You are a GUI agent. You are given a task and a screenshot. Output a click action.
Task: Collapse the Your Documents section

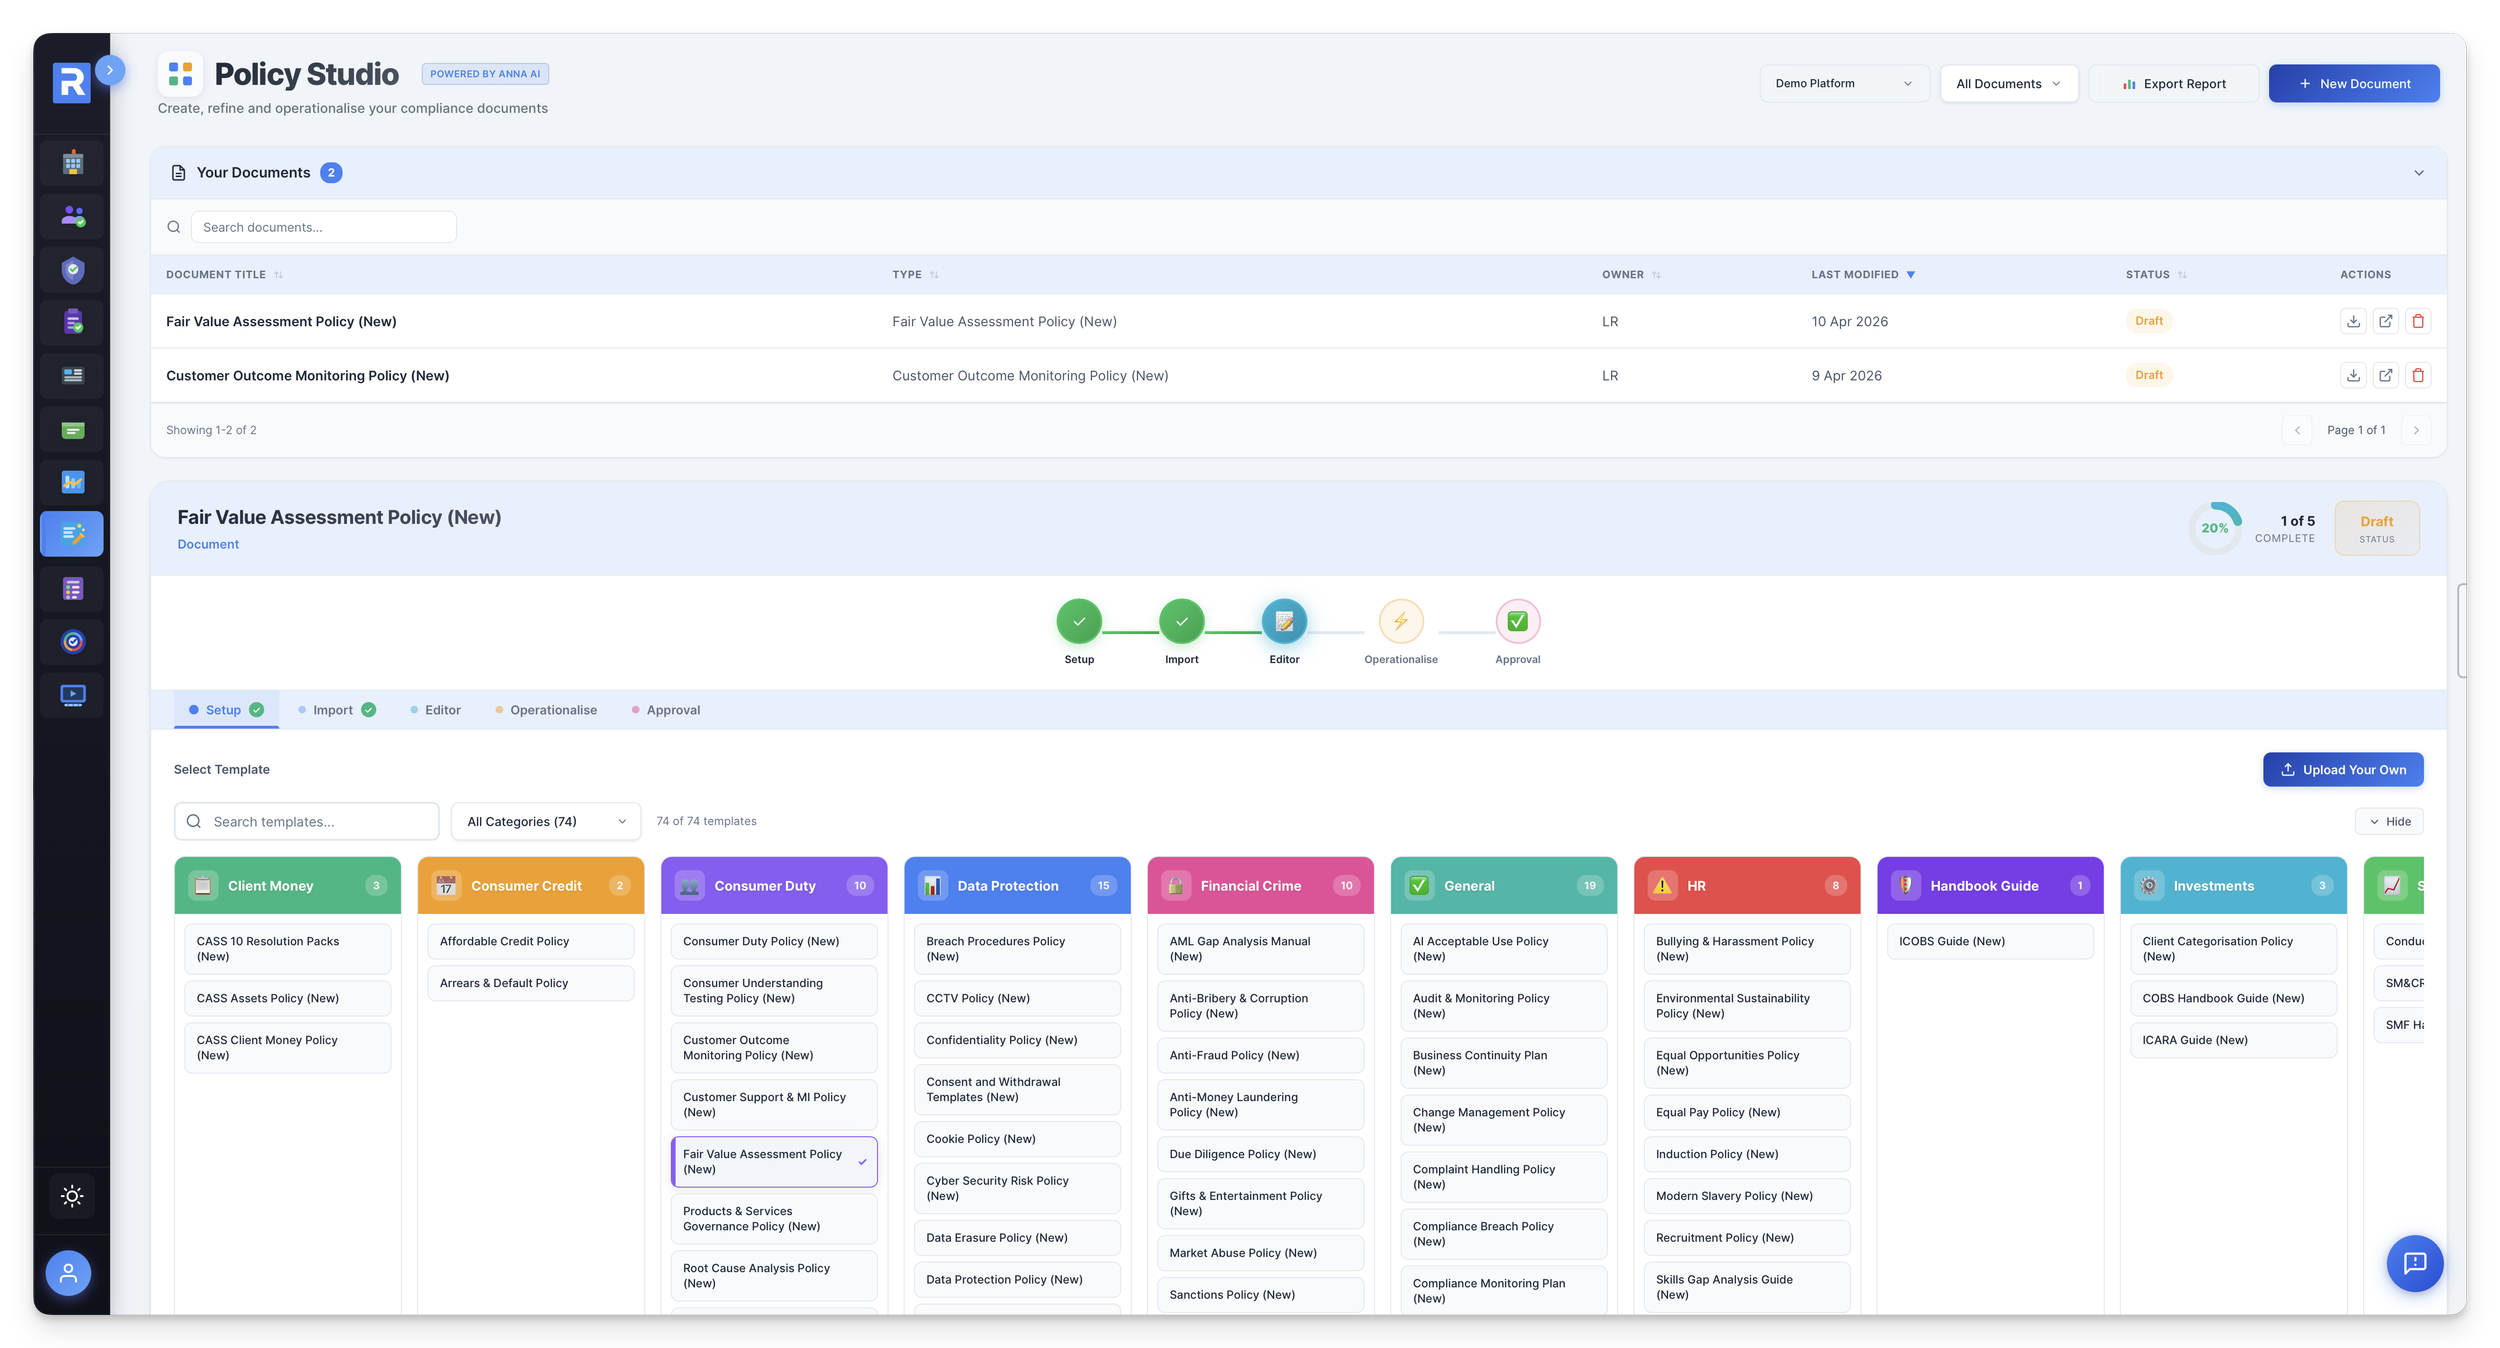pos(2420,172)
